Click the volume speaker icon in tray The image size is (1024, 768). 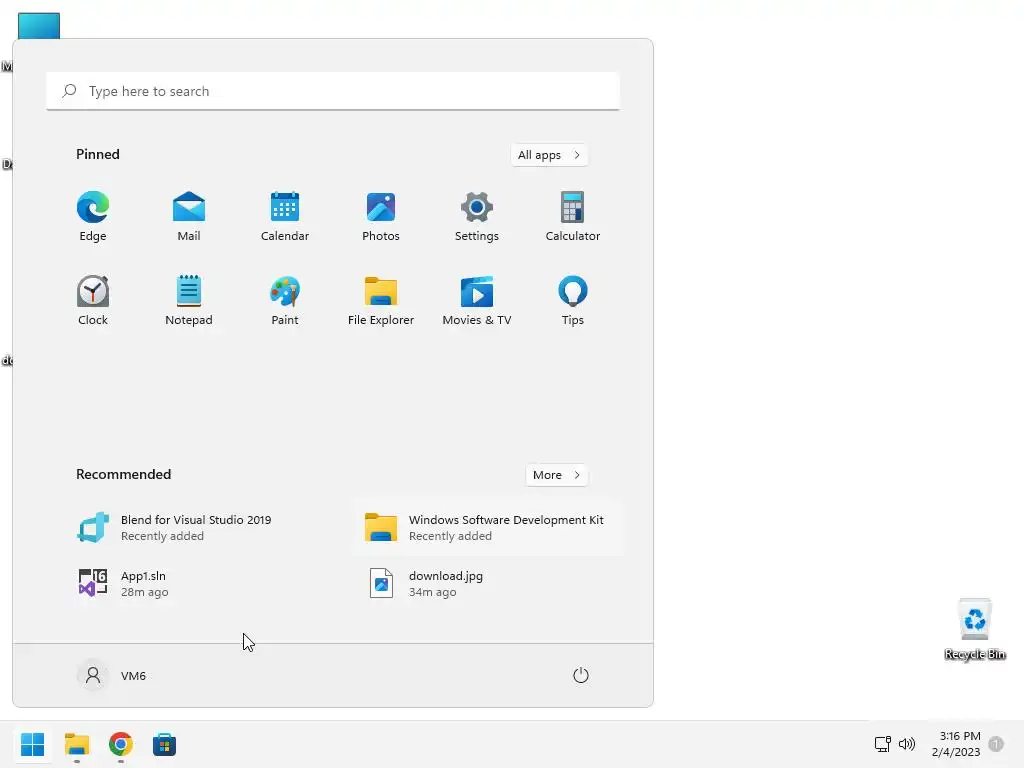[907, 744]
